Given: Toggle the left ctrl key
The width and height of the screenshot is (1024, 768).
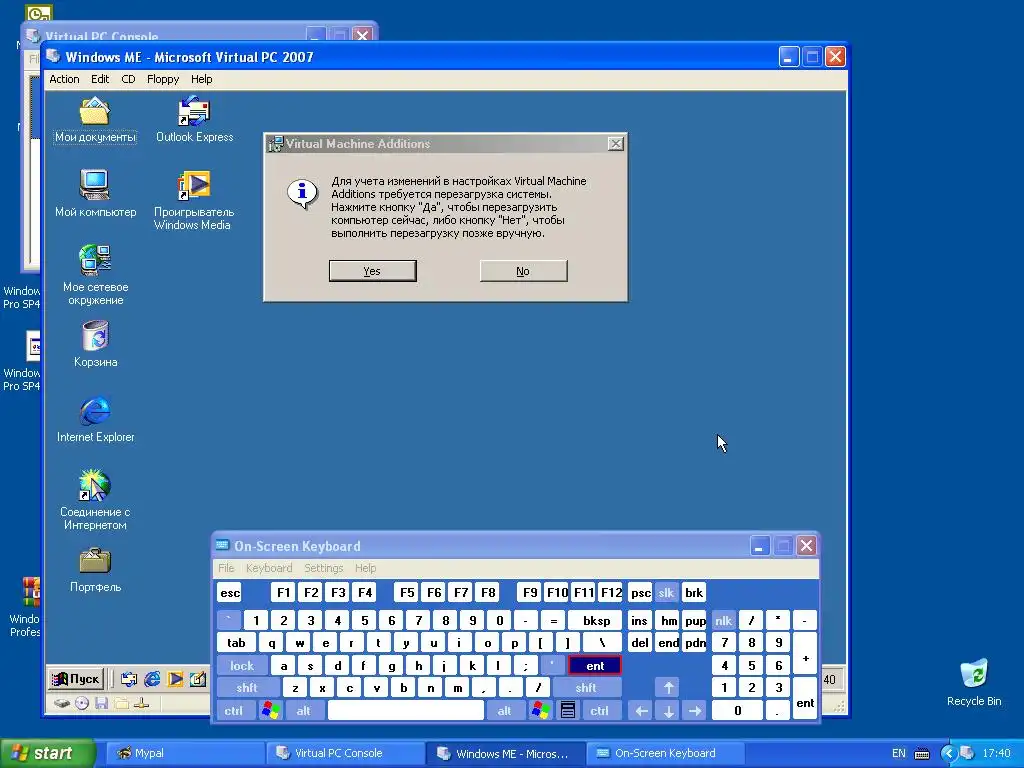Looking at the screenshot, I should pyautogui.click(x=233, y=710).
